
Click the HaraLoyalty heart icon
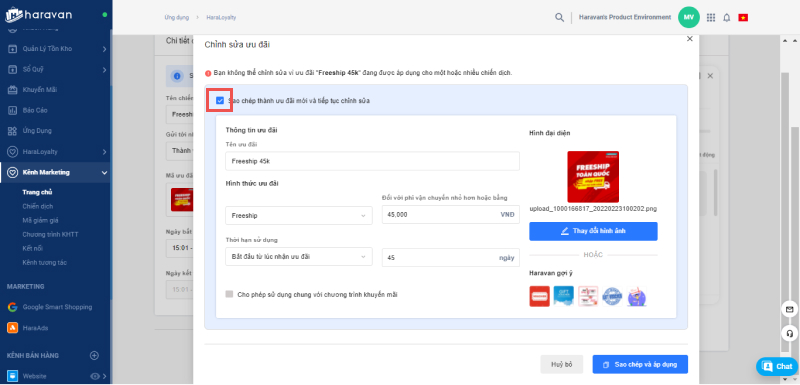tap(13, 152)
